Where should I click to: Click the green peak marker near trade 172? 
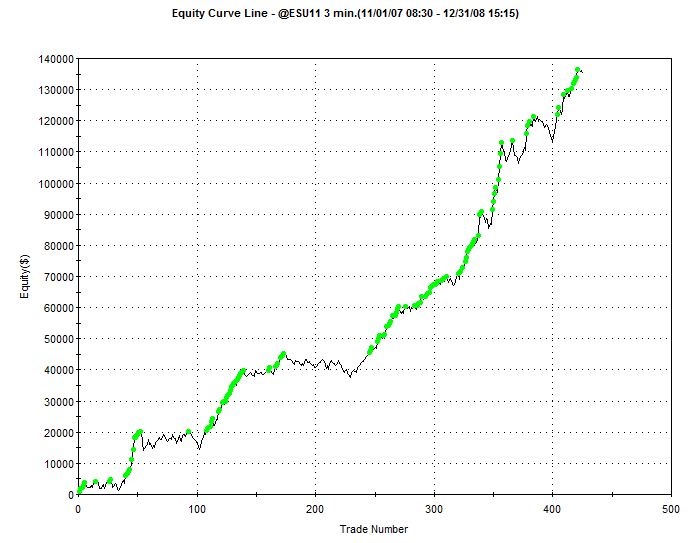click(283, 354)
